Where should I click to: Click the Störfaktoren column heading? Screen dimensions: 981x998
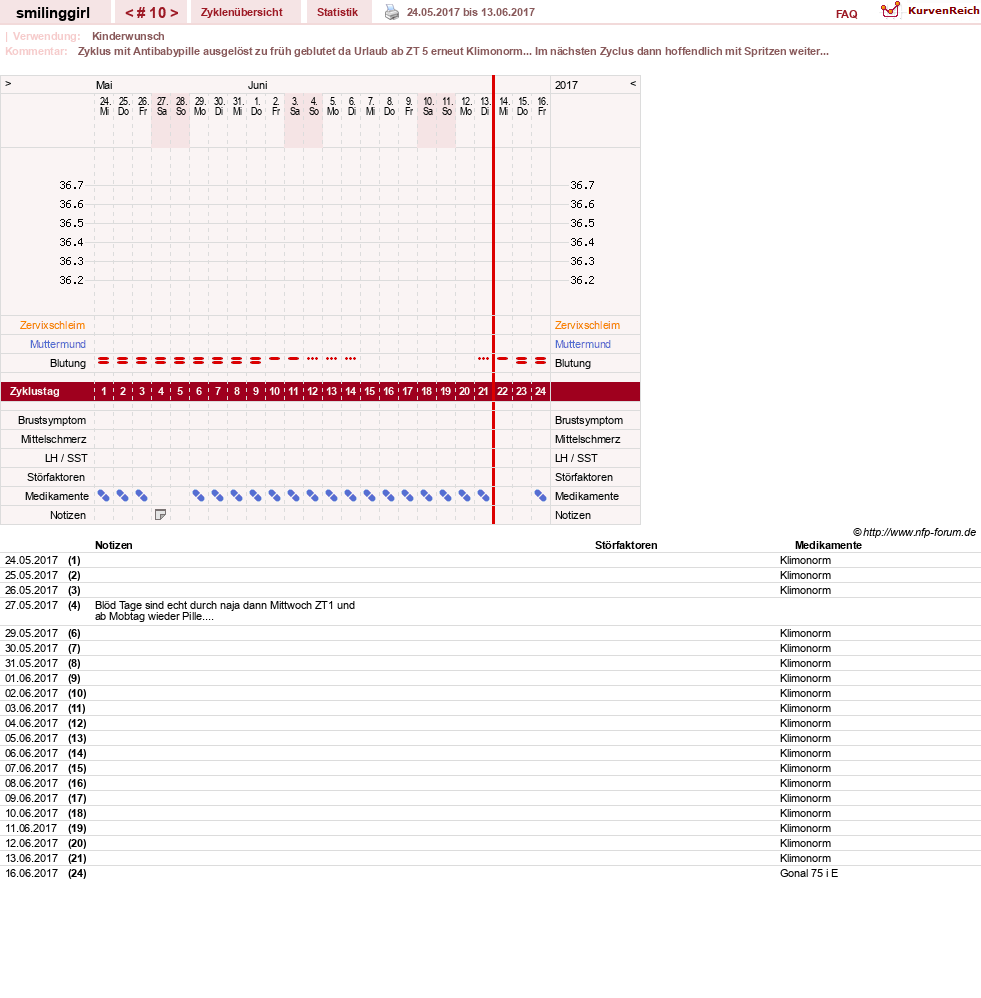(x=626, y=545)
